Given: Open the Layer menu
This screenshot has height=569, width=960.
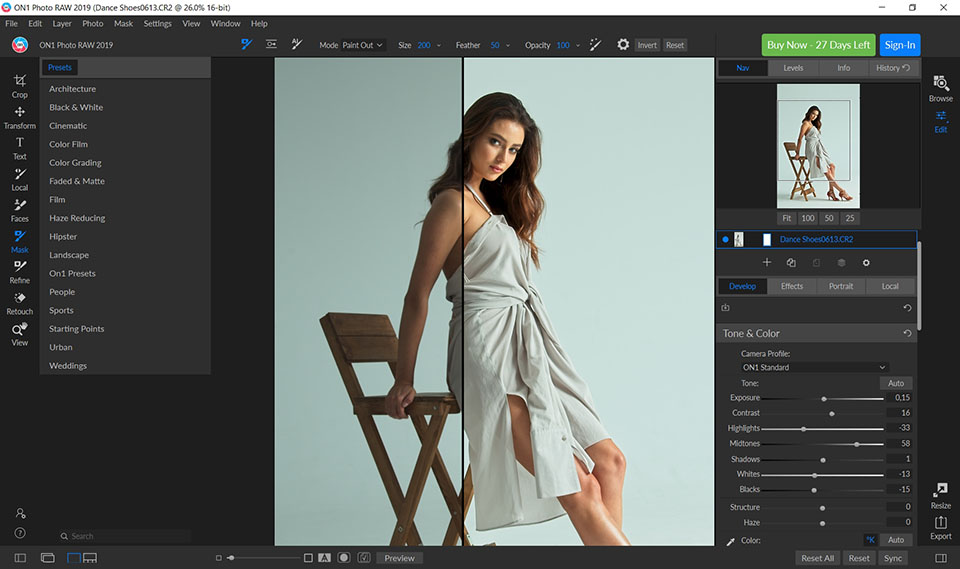Looking at the screenshot, I should tap(62, 23).
